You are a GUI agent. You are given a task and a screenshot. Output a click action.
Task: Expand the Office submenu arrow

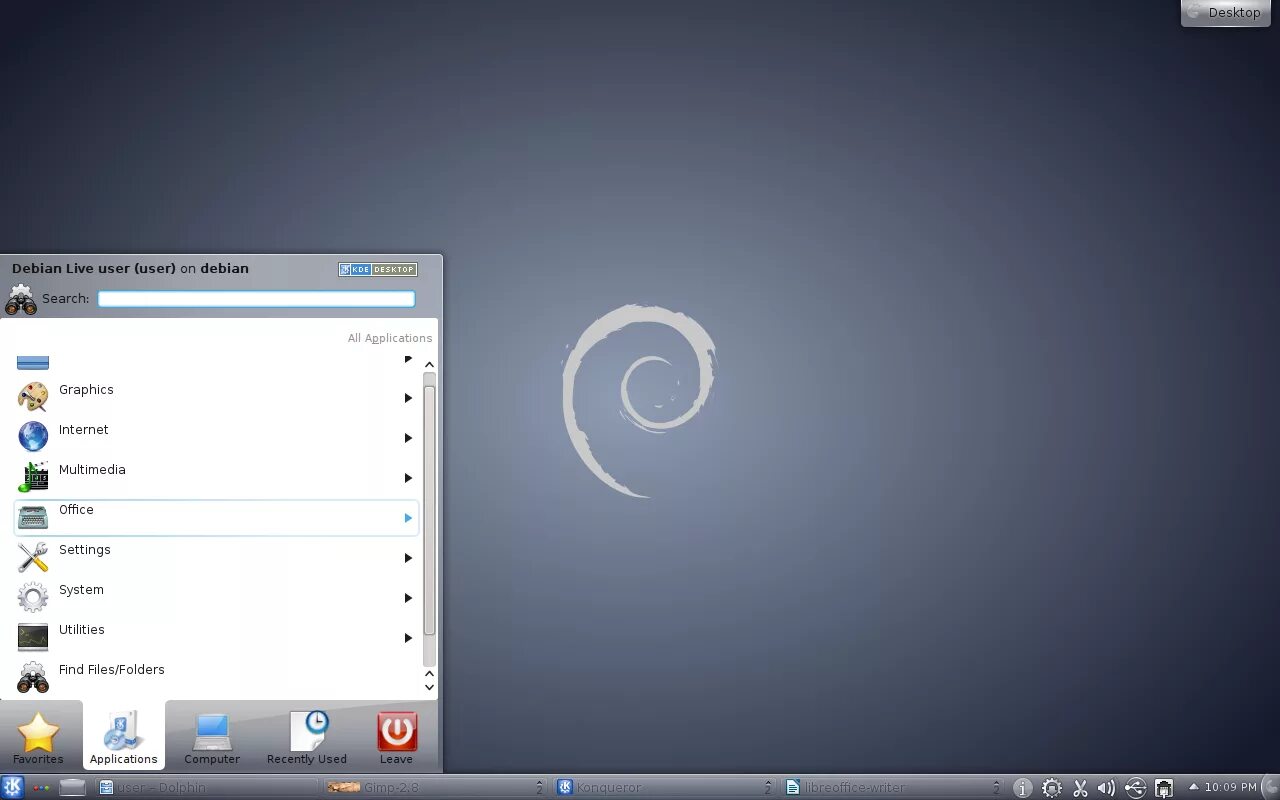coord(408,518)
